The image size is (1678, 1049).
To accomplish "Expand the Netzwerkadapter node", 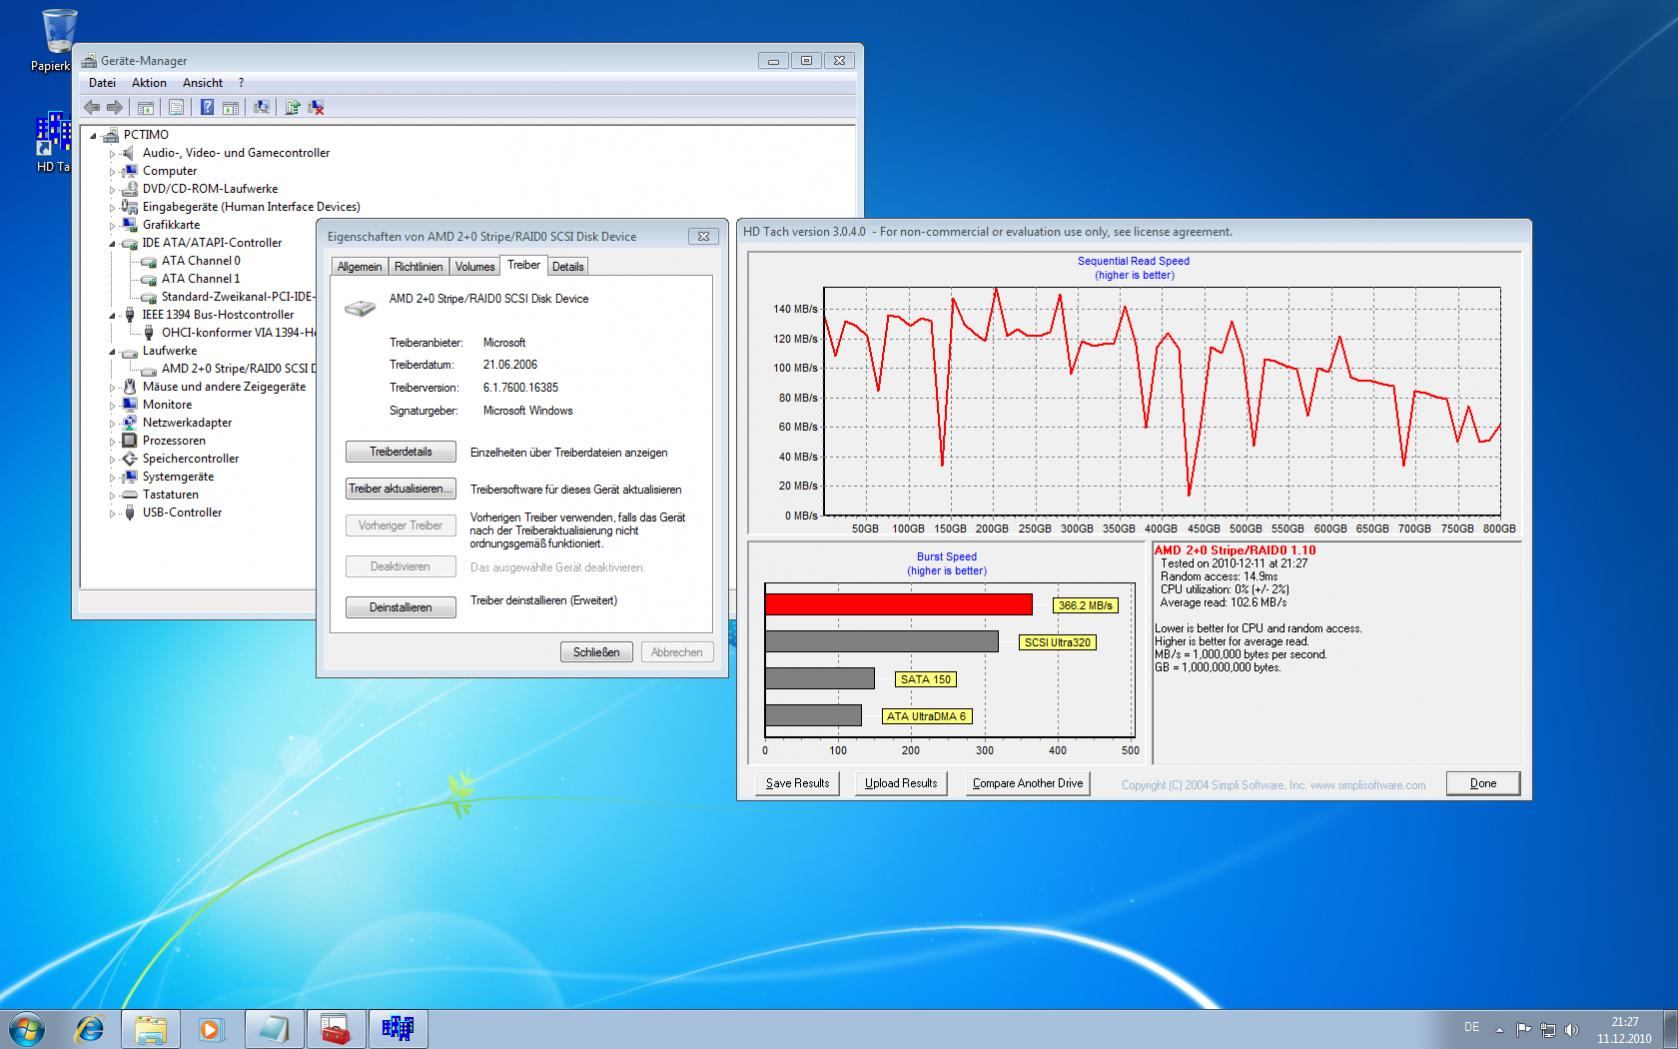I will click(112, 423).
